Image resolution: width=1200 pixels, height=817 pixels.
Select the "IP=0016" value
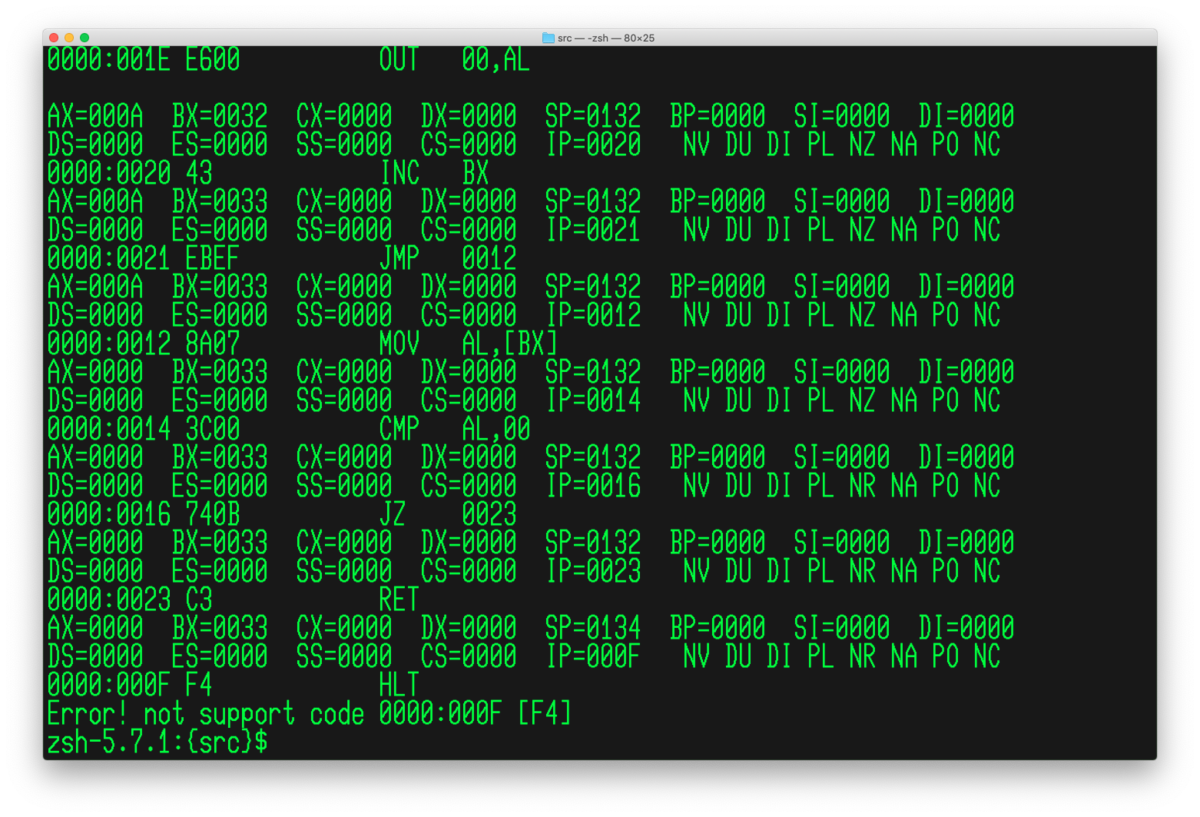coord(593,487)
